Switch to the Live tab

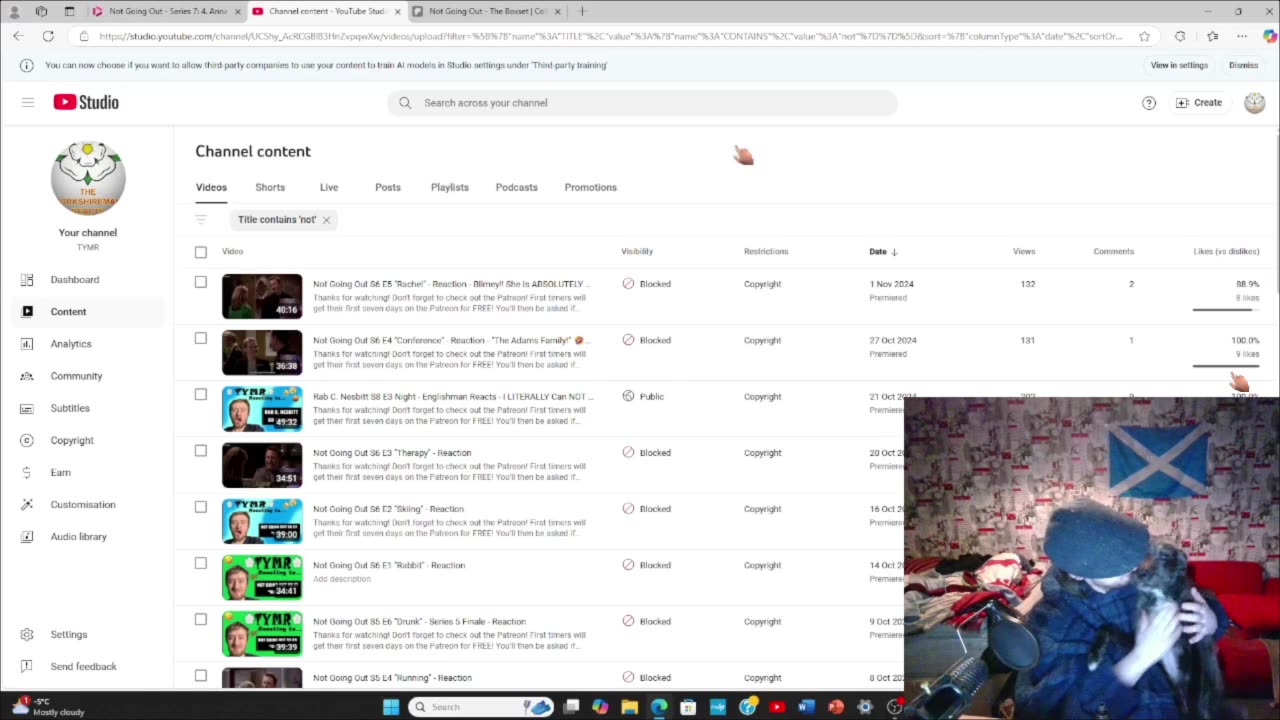click(x=329, y=187)
